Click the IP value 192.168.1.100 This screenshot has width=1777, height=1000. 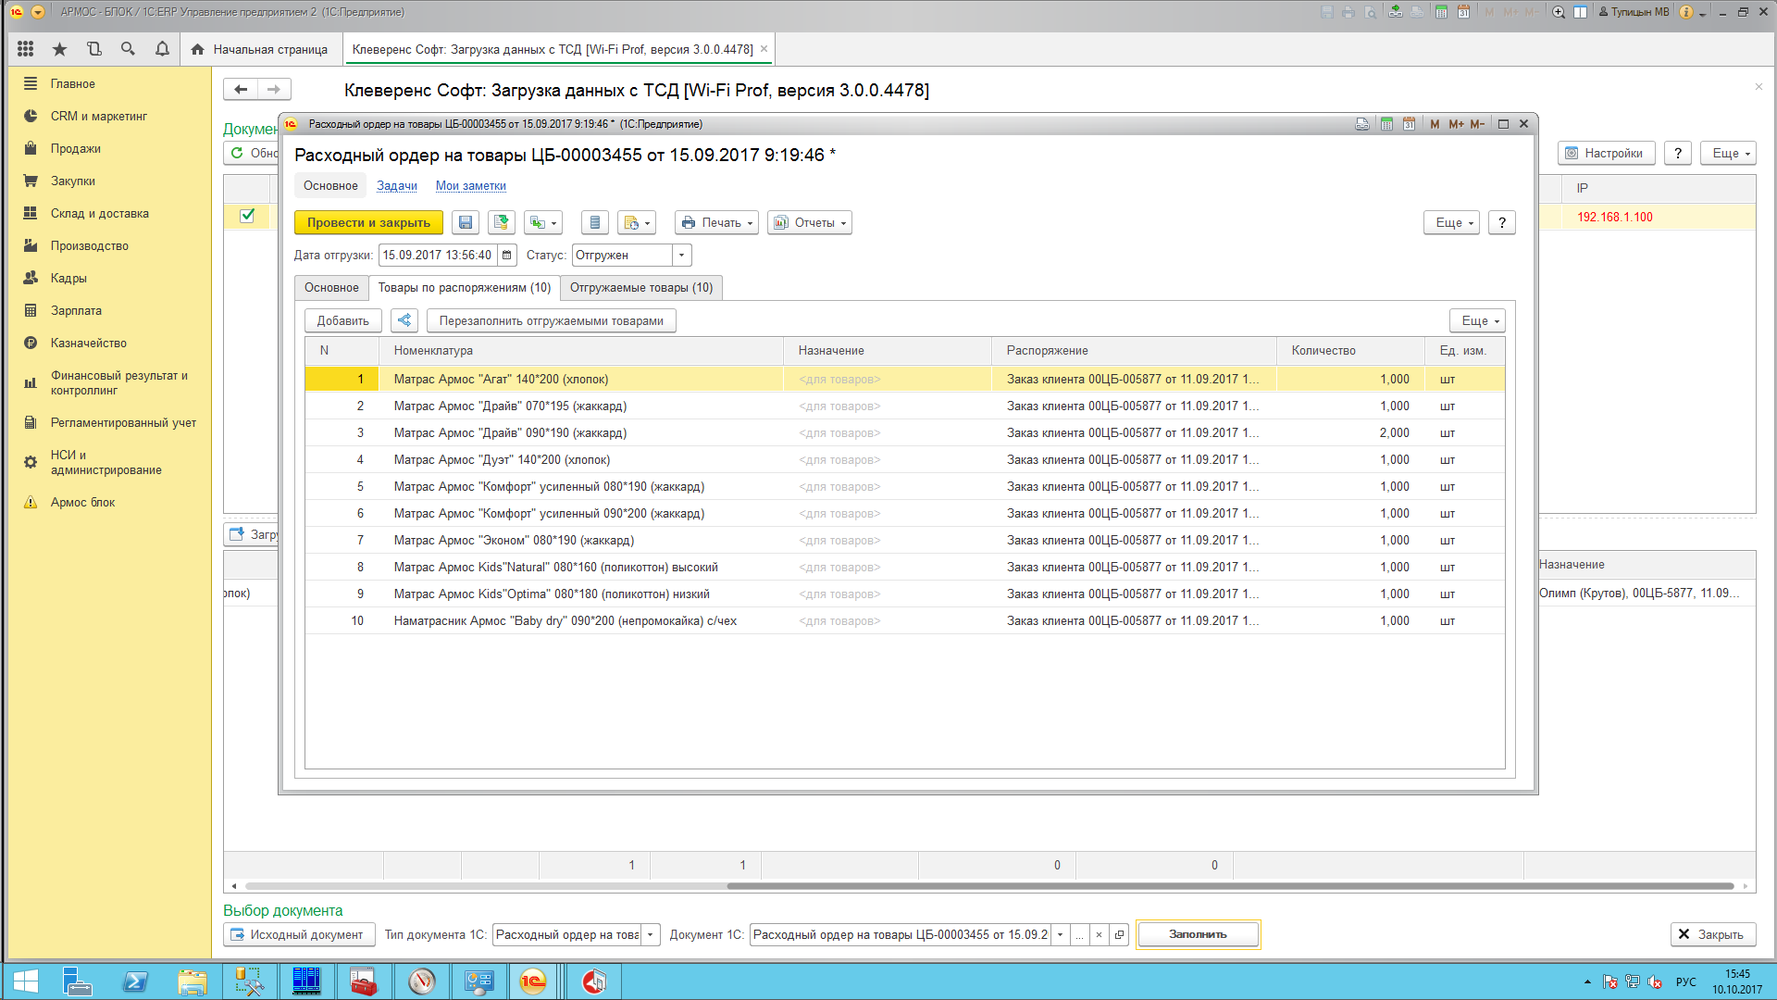coord(1614,217)
